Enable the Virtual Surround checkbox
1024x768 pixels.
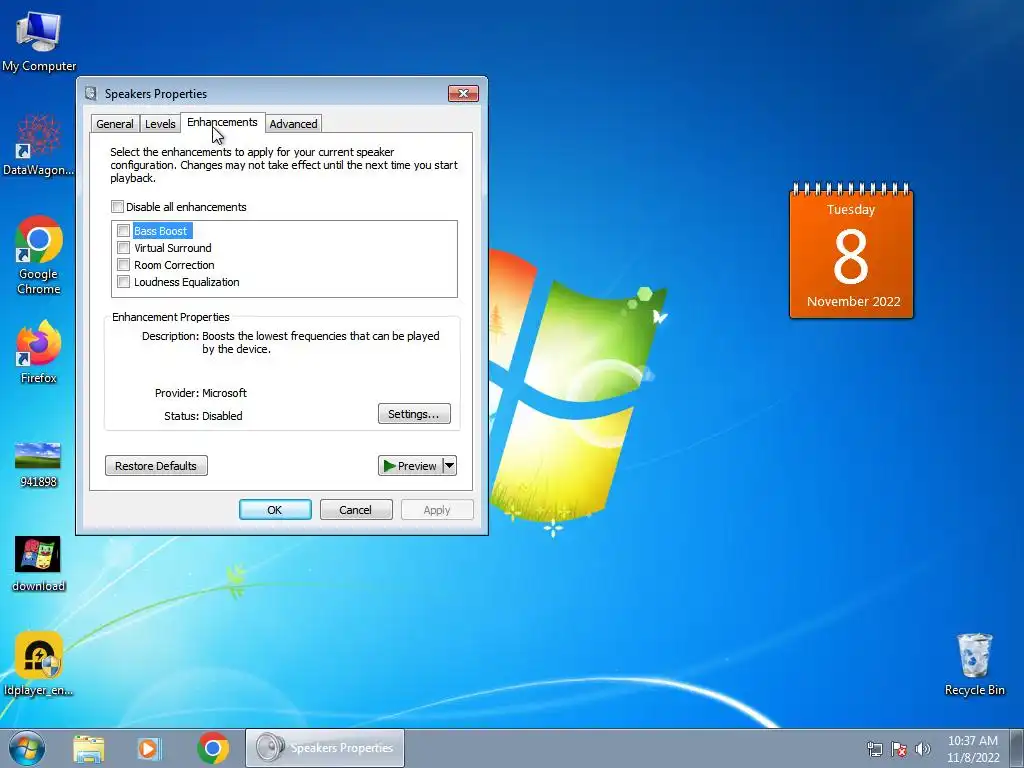tap(123, 248)
